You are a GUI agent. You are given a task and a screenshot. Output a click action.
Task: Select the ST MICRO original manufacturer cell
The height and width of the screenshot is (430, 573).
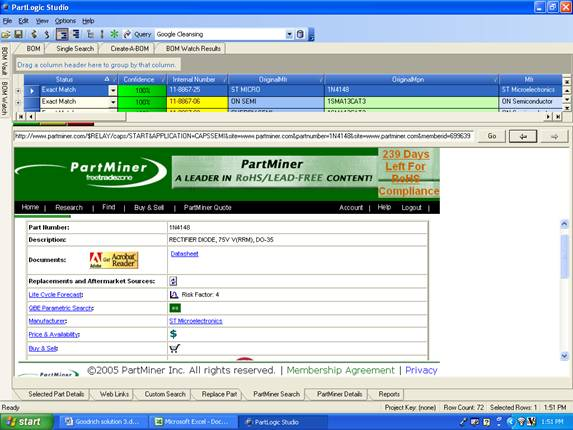click(276, 90)
